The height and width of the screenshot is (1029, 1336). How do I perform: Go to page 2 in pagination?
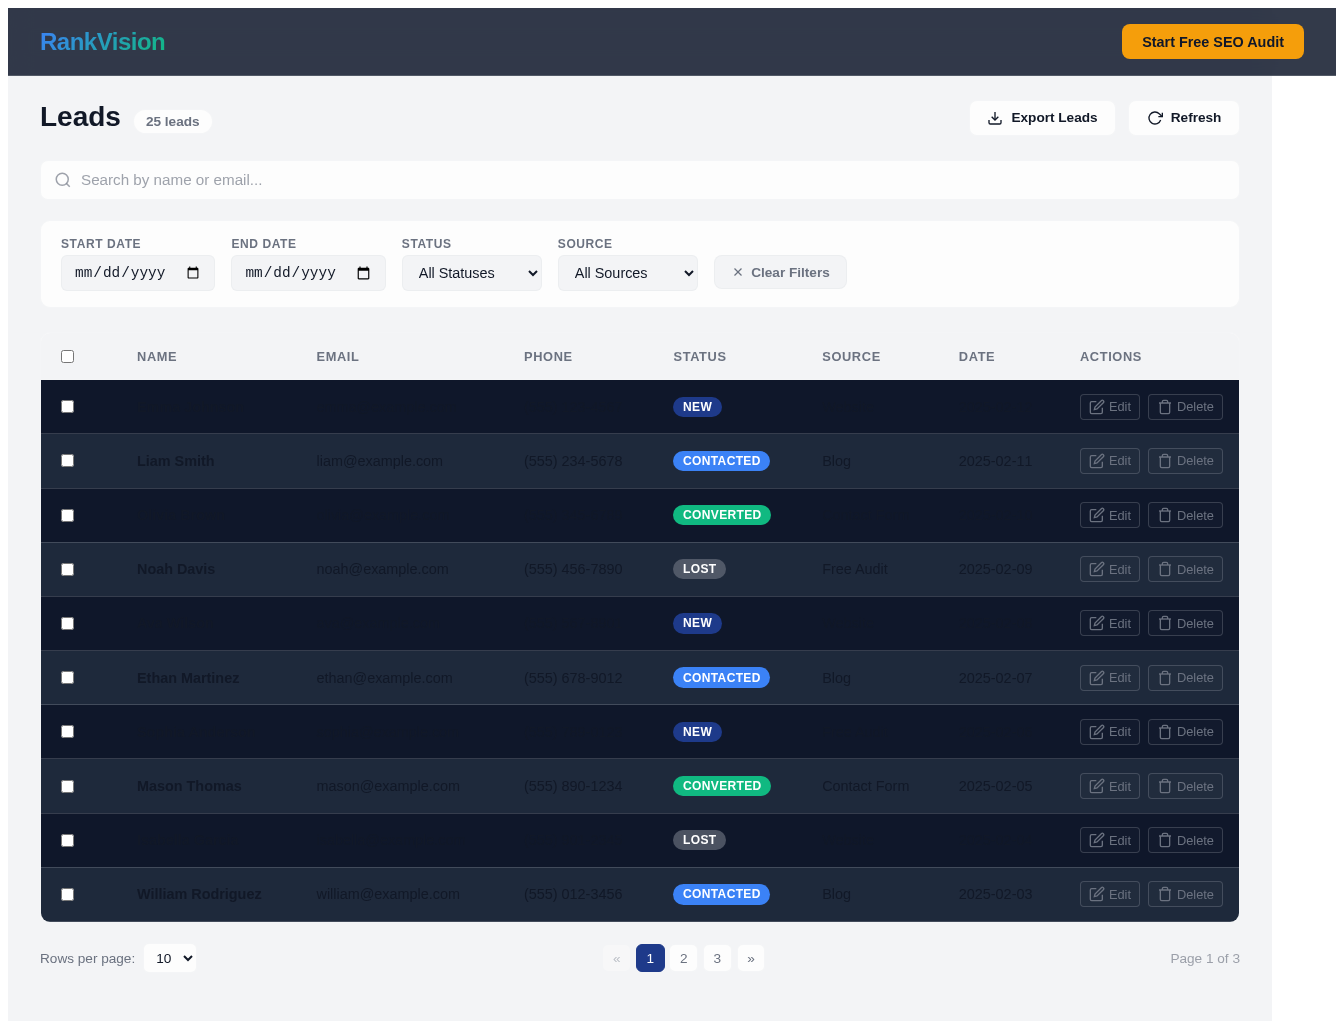pyautogui.click(x=684, y=958)
